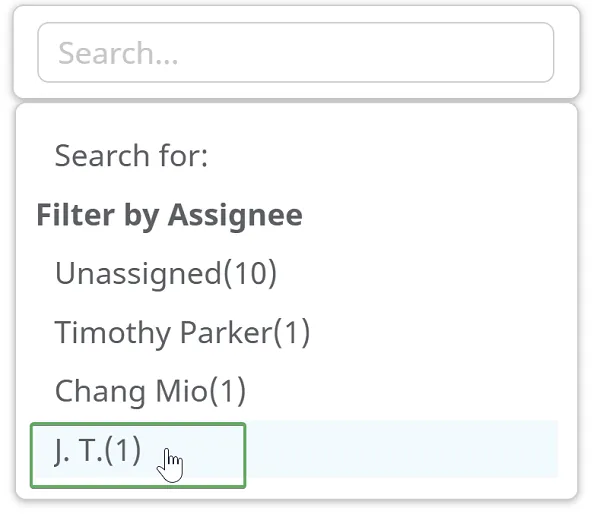Click the Parker(1) count text

[x=245, y=332]
